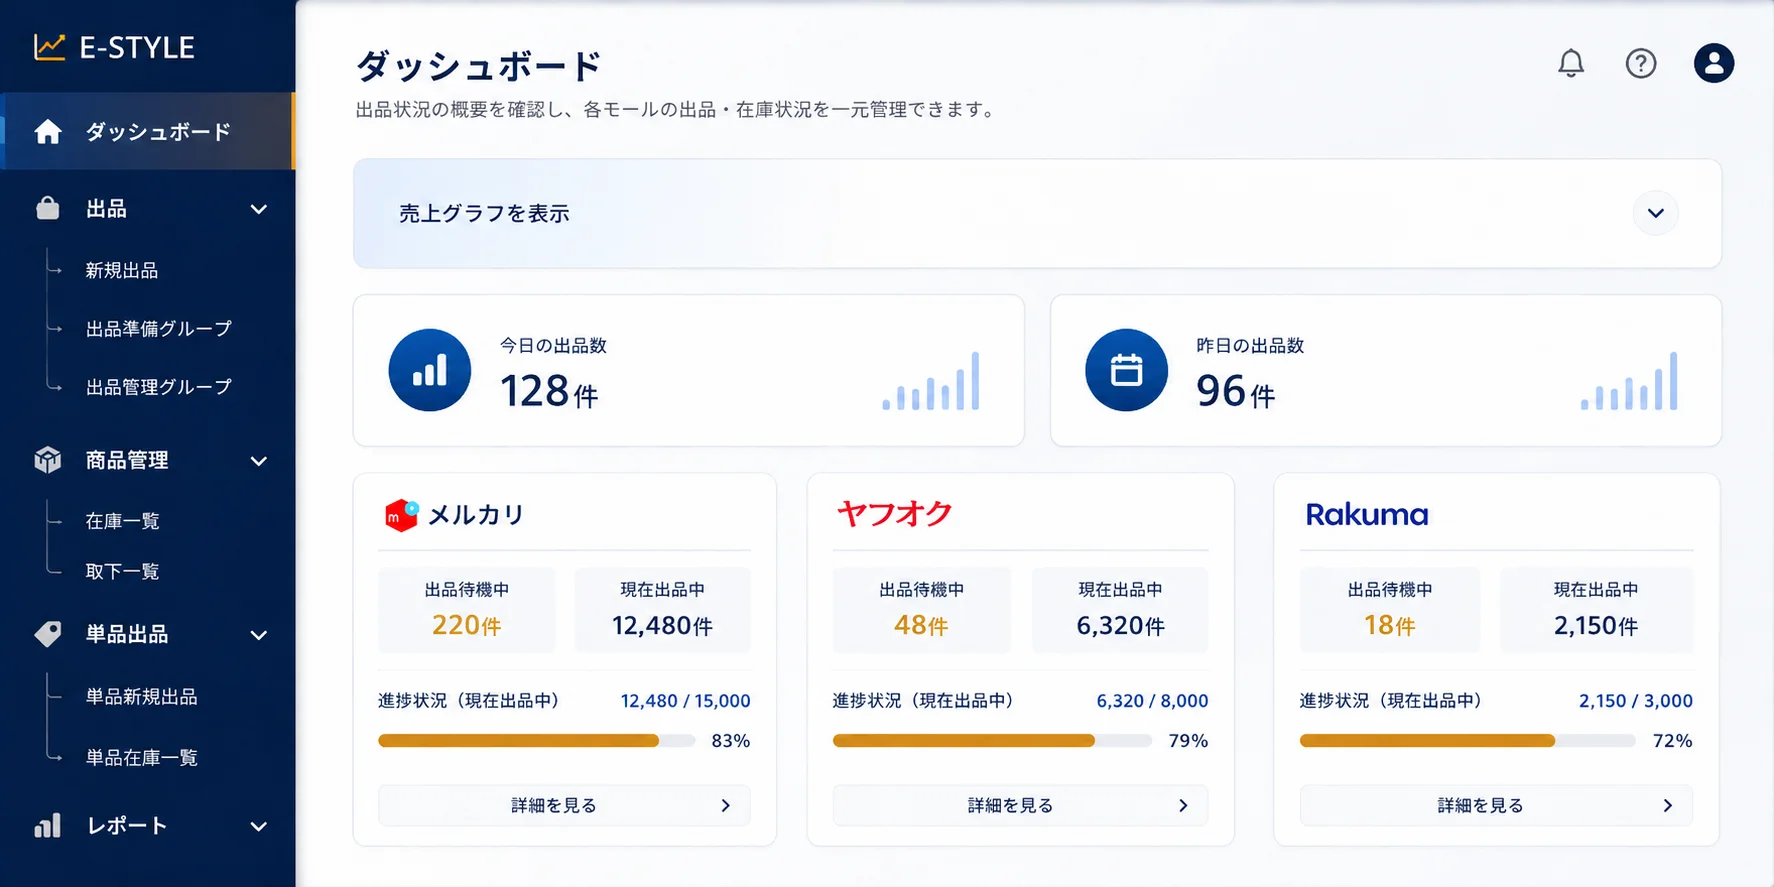1774x887 pixels.
Task: Click the mini bar graph in 昨日の出品数 card
Action: pos(1629,381)
